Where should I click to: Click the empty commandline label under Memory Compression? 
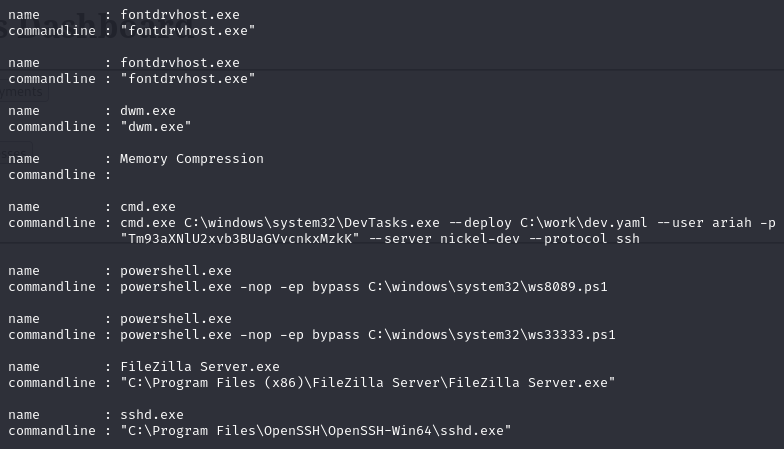[x=51, y=174]
